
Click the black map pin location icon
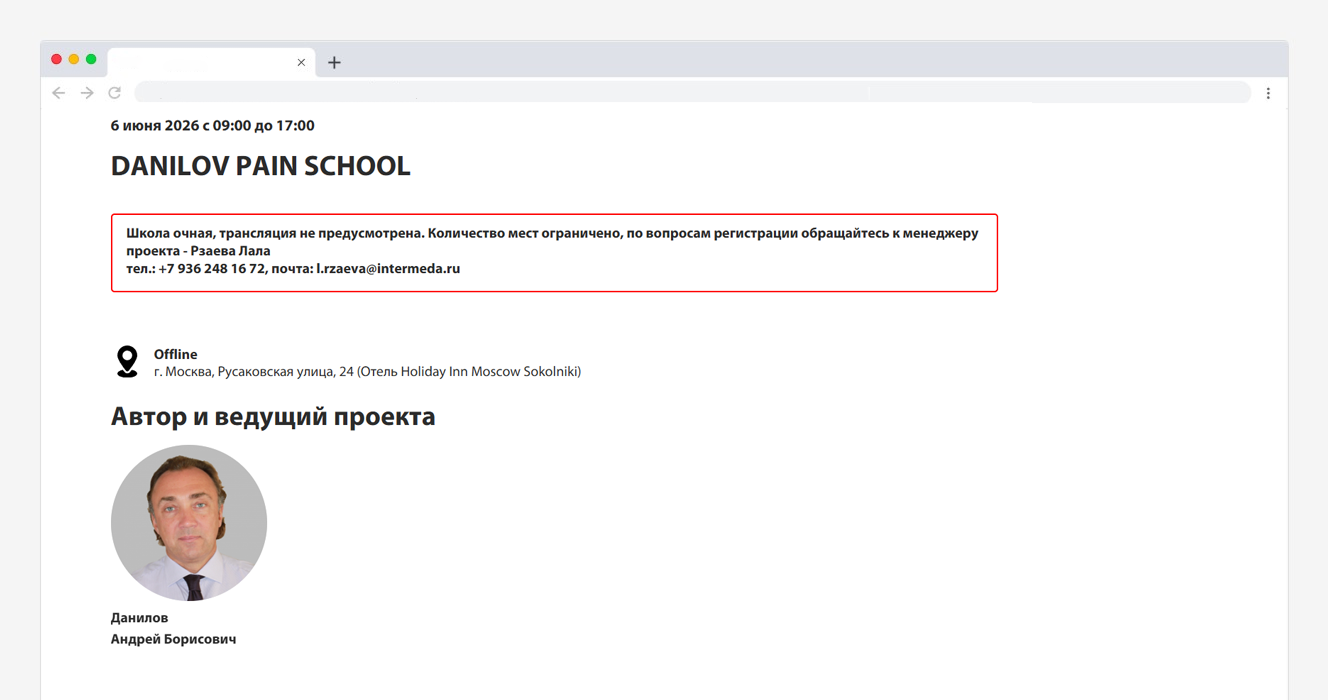(127, 362)
